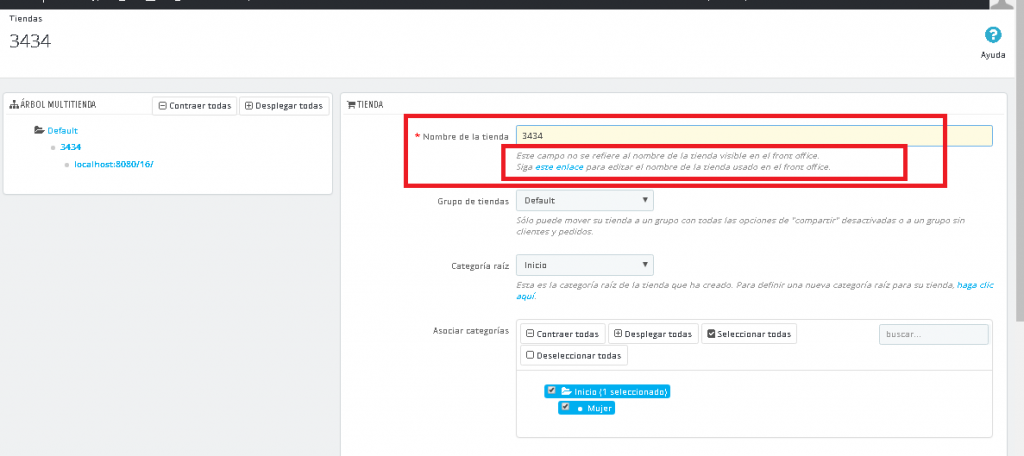
Task: Click the Default folder icon in tree
Action: (x=39, y=130)
